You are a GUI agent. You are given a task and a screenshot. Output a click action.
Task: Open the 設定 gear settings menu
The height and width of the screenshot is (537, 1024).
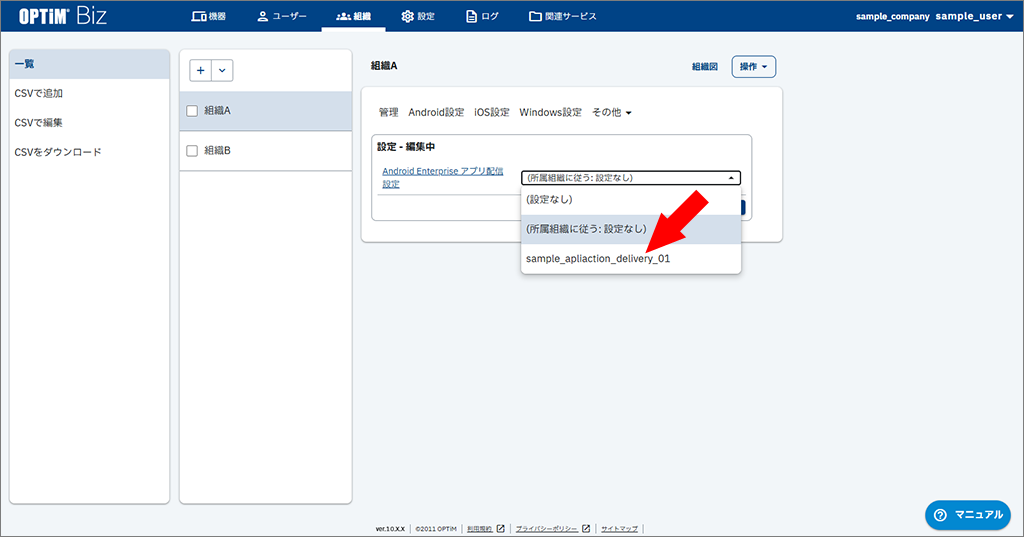tap(417, 16)
